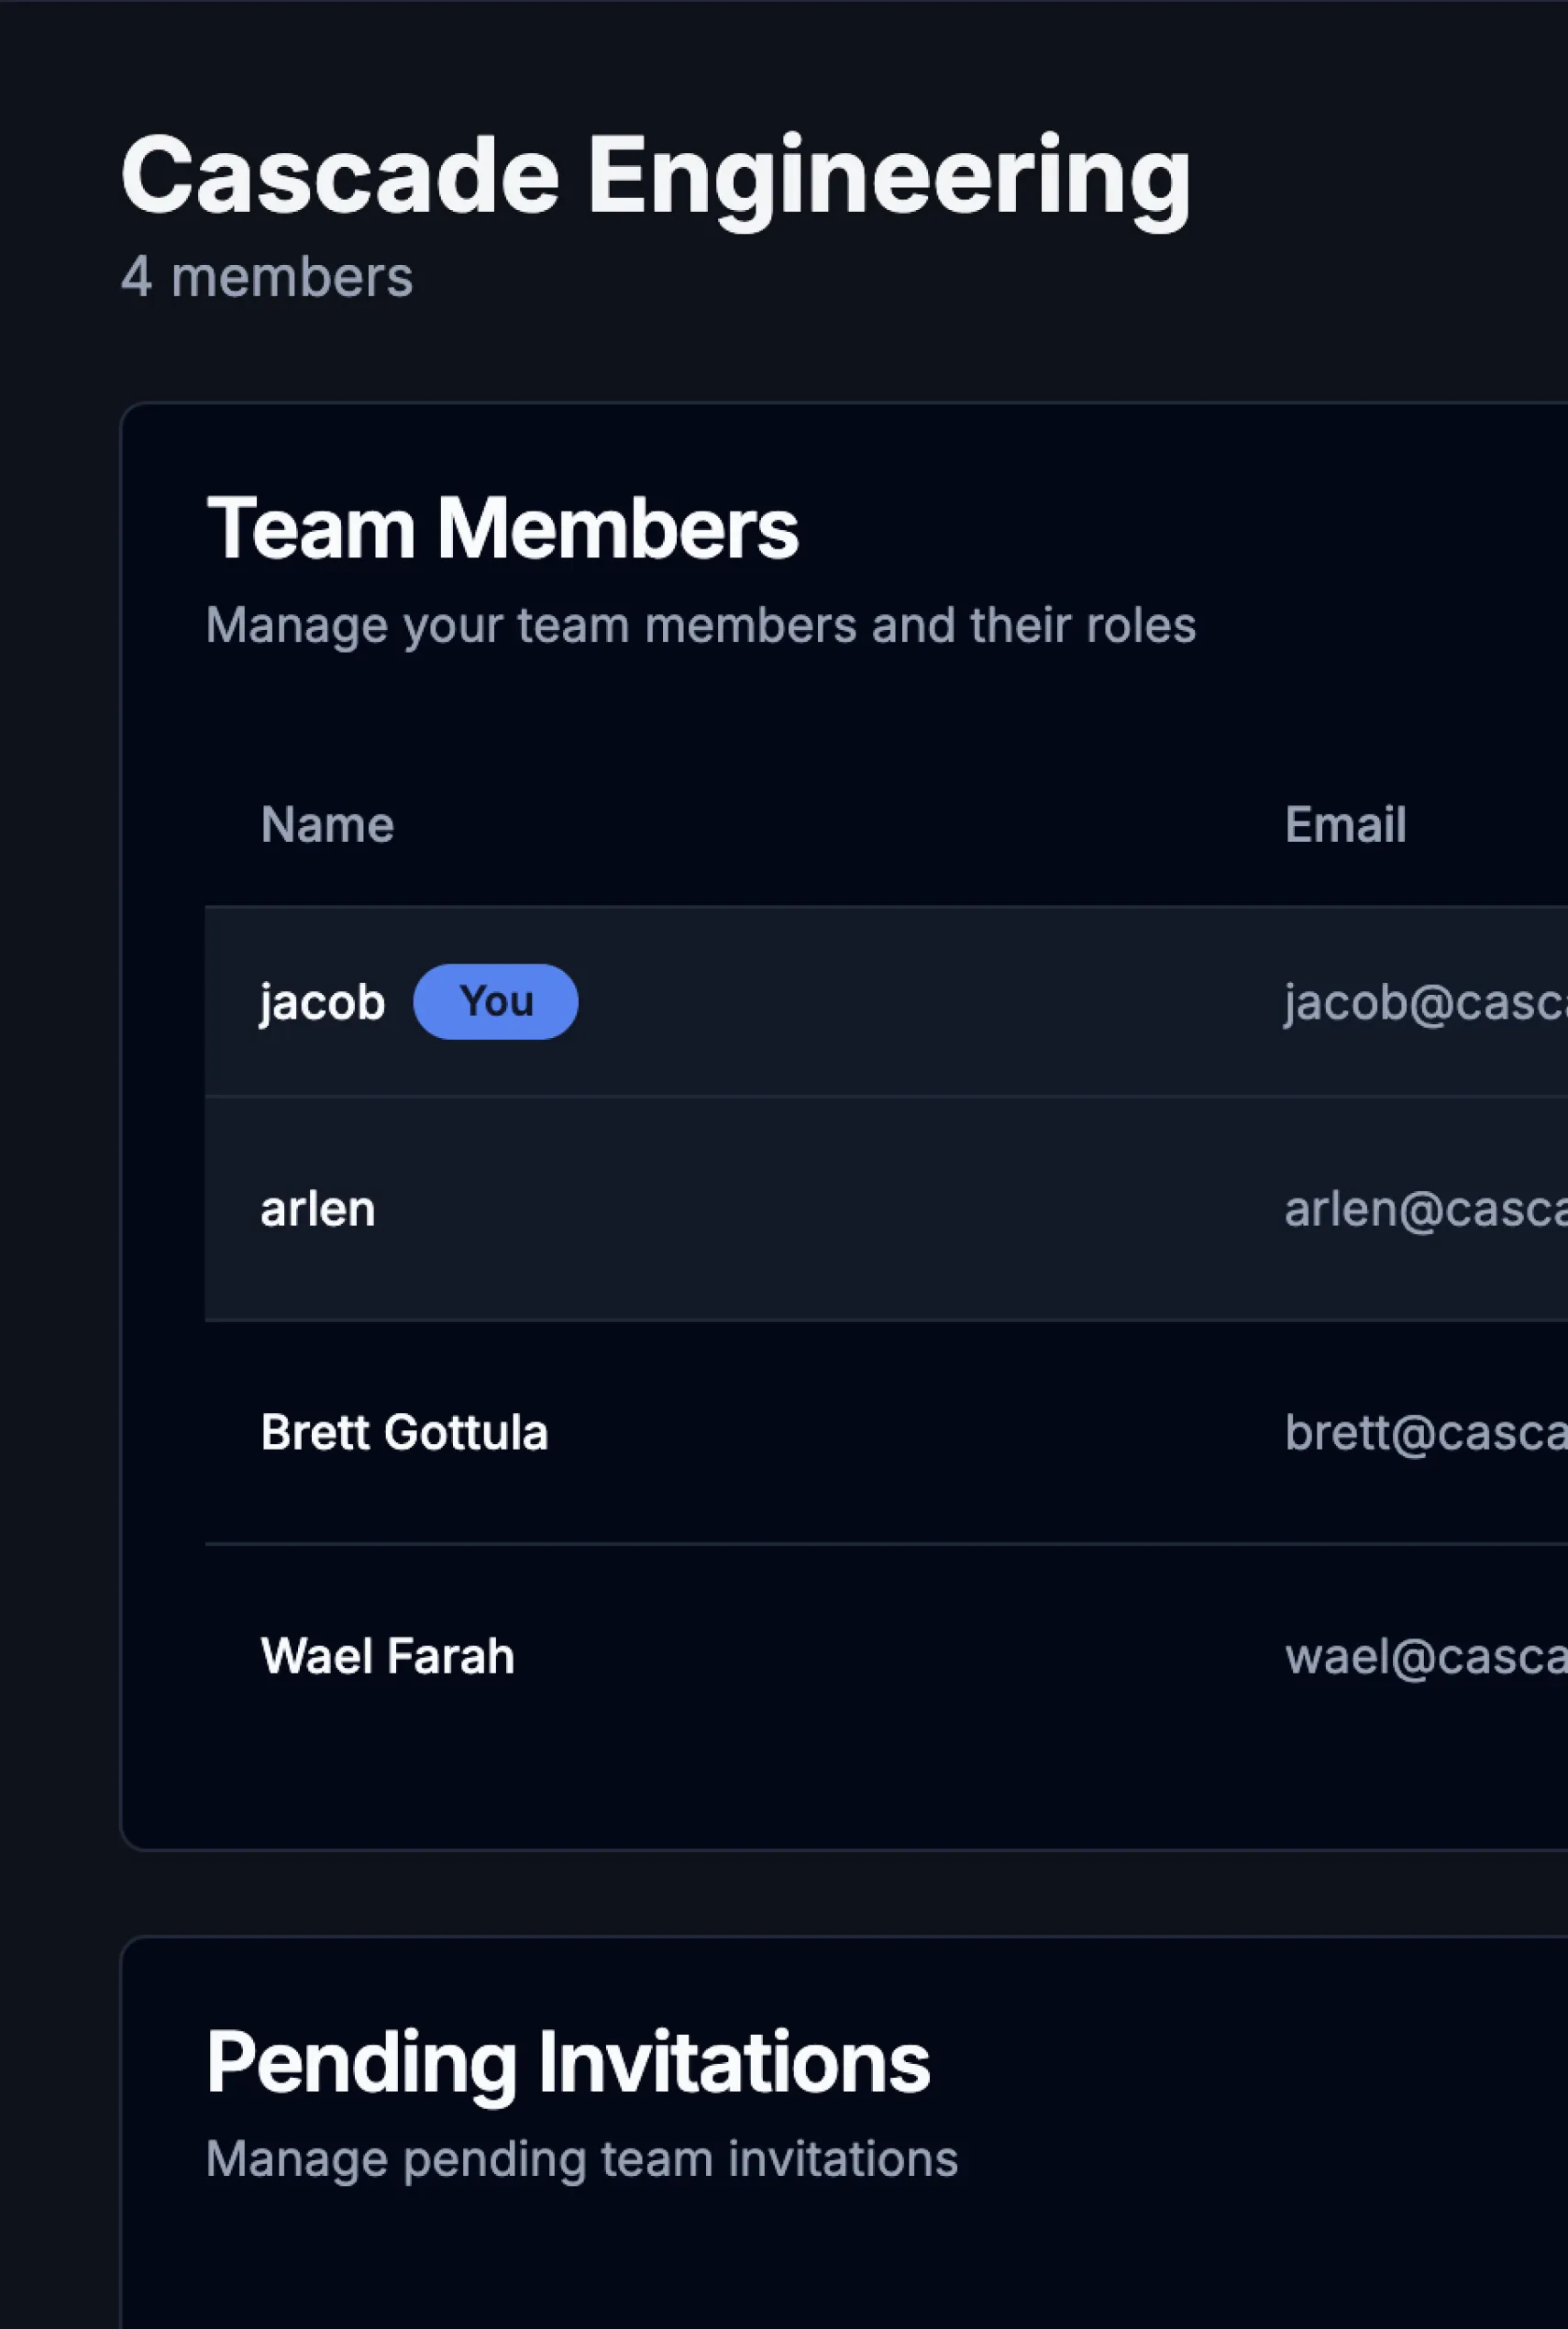
Task: Click the Name column header
Action: (x=326, y=824)
